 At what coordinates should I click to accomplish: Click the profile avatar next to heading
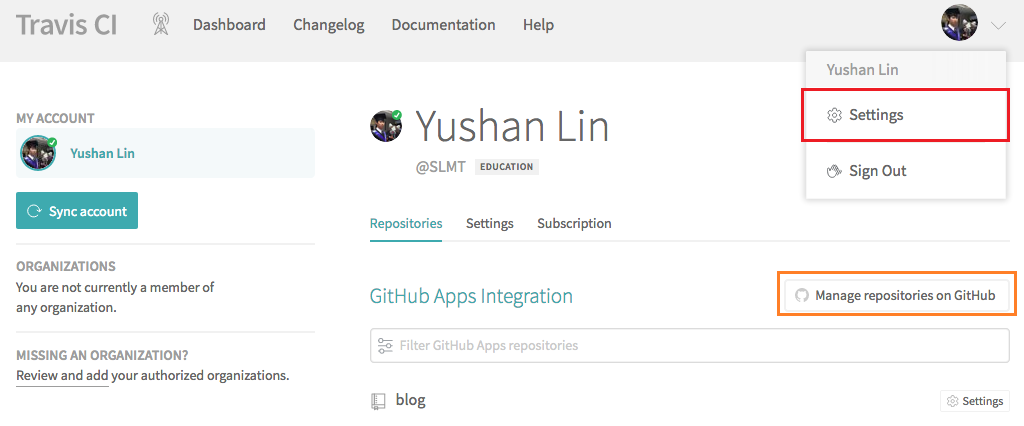(x=386, y=126)
